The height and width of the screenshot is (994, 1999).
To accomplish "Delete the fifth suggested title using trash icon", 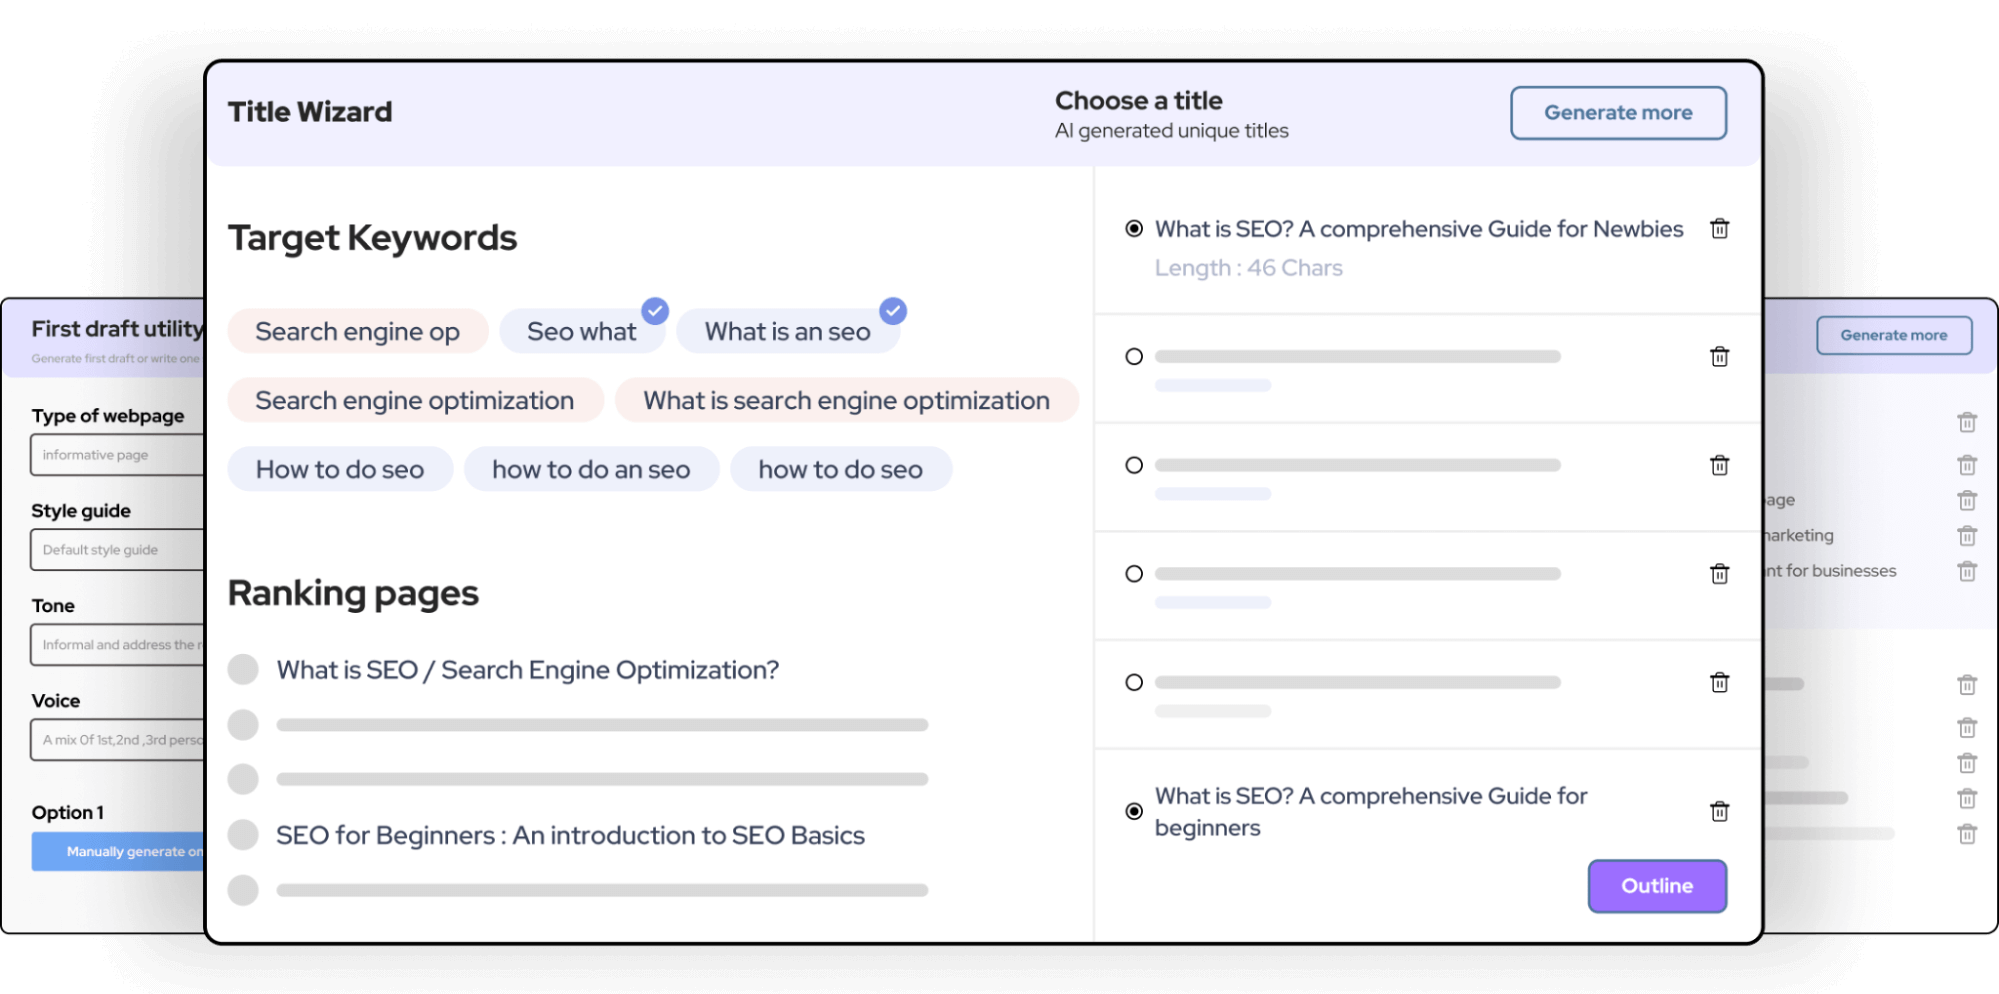I will pos(1719,682).
